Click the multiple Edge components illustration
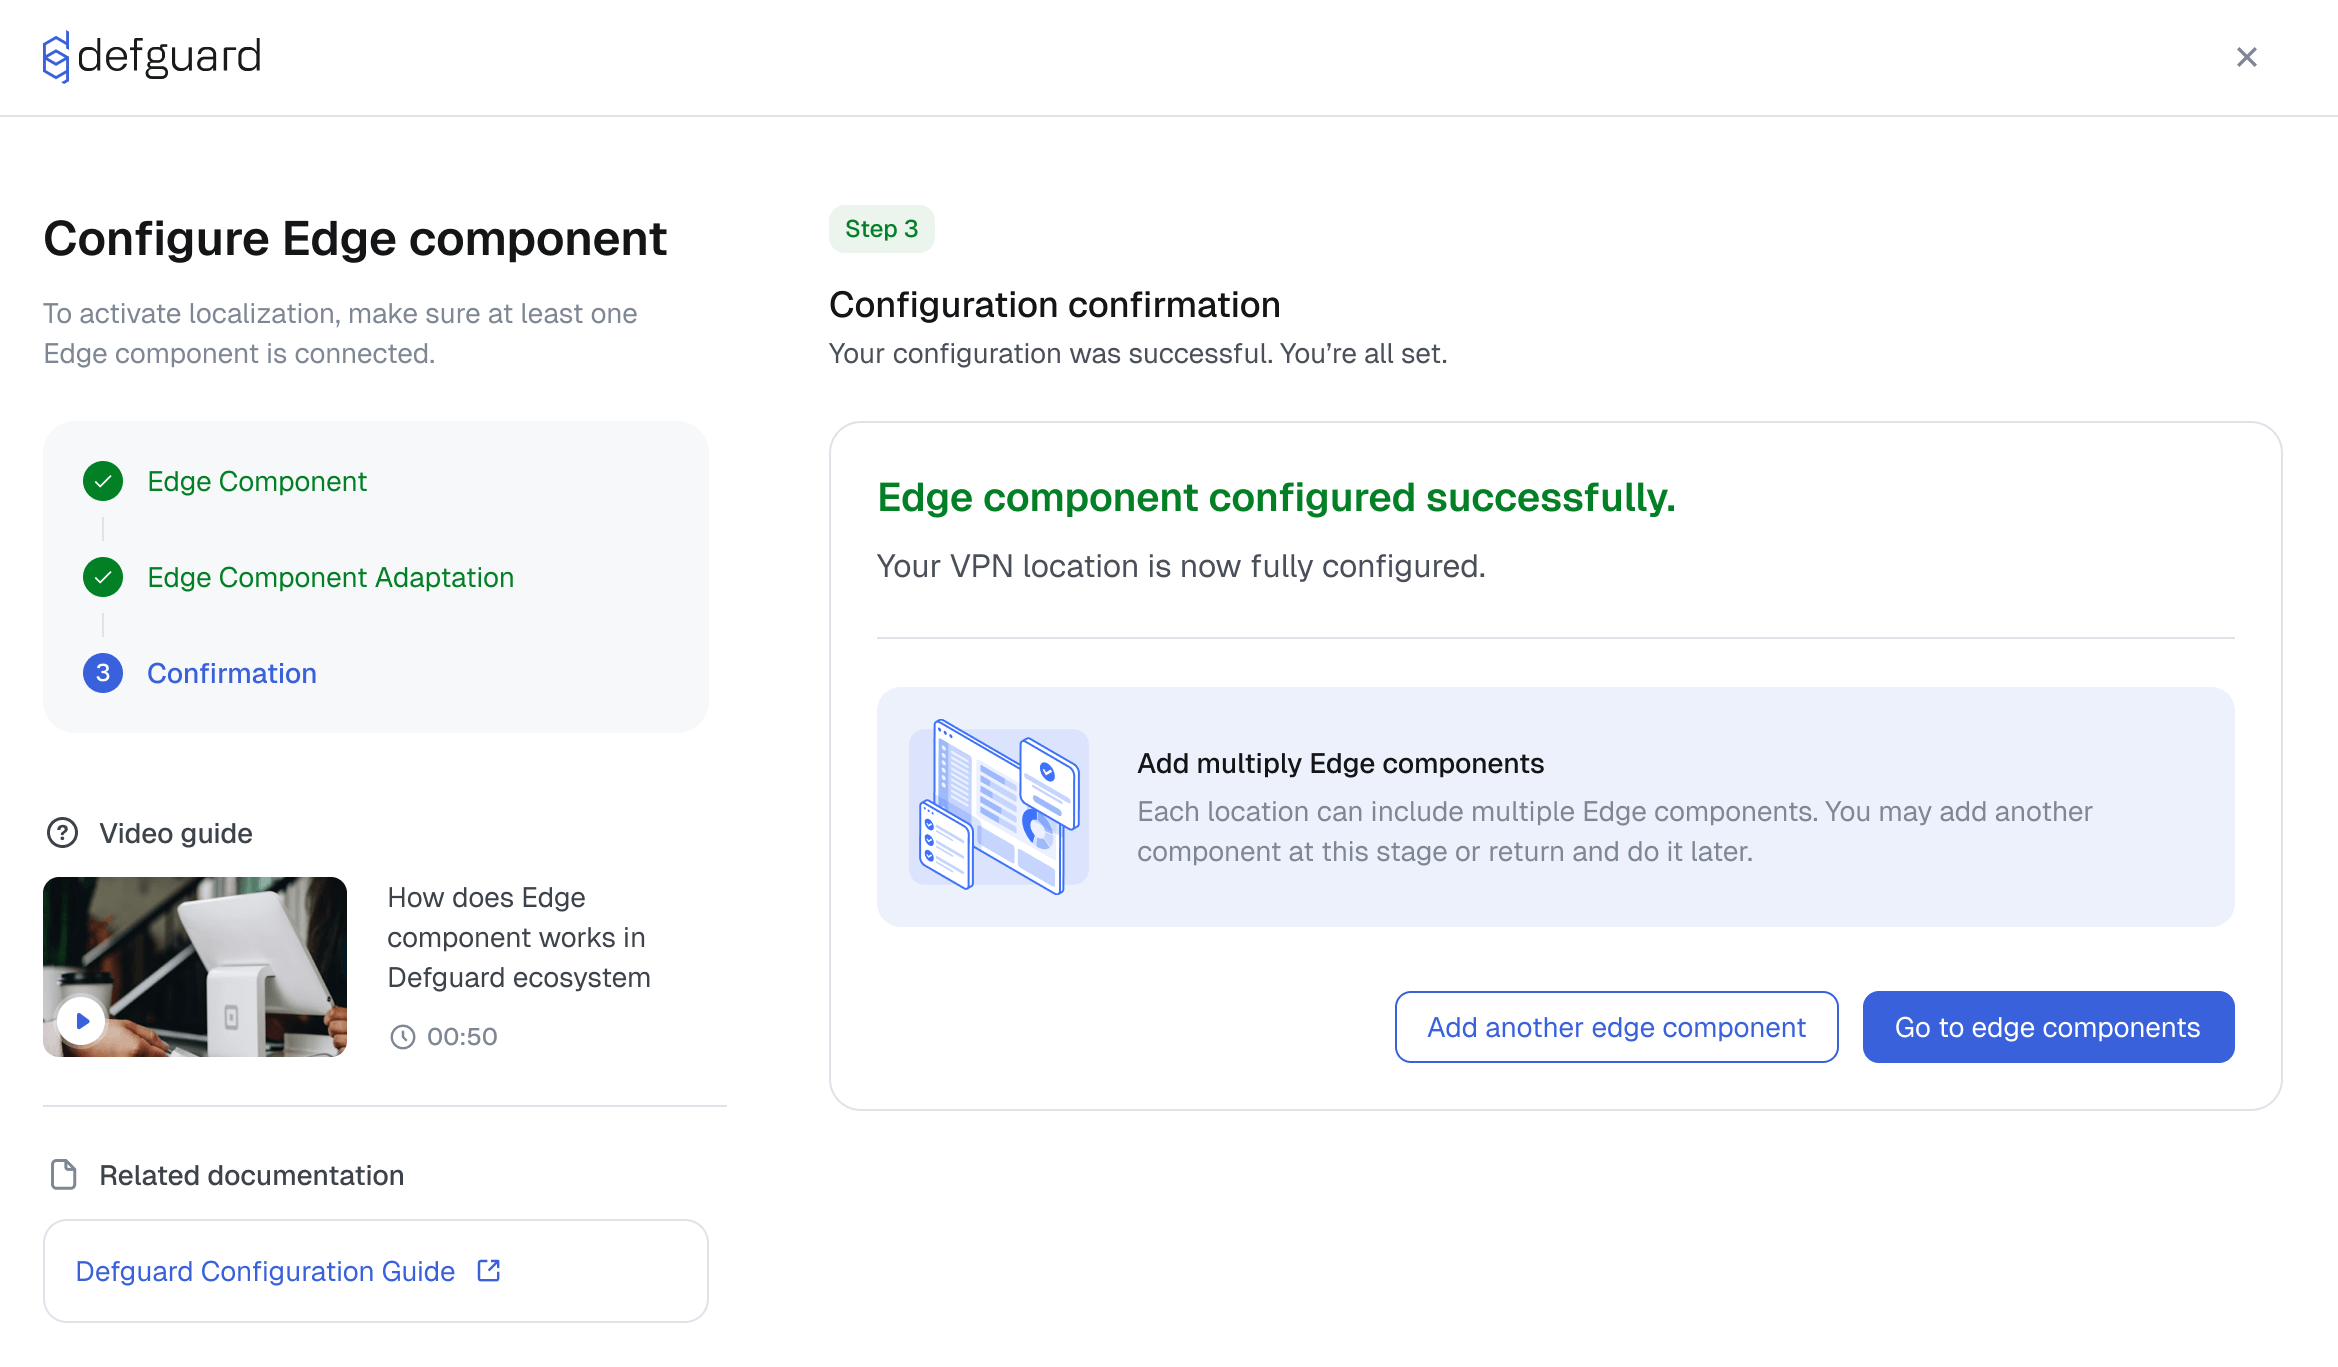The image size is (2338, 1367). pyautogui.click(x=999, y=806)
